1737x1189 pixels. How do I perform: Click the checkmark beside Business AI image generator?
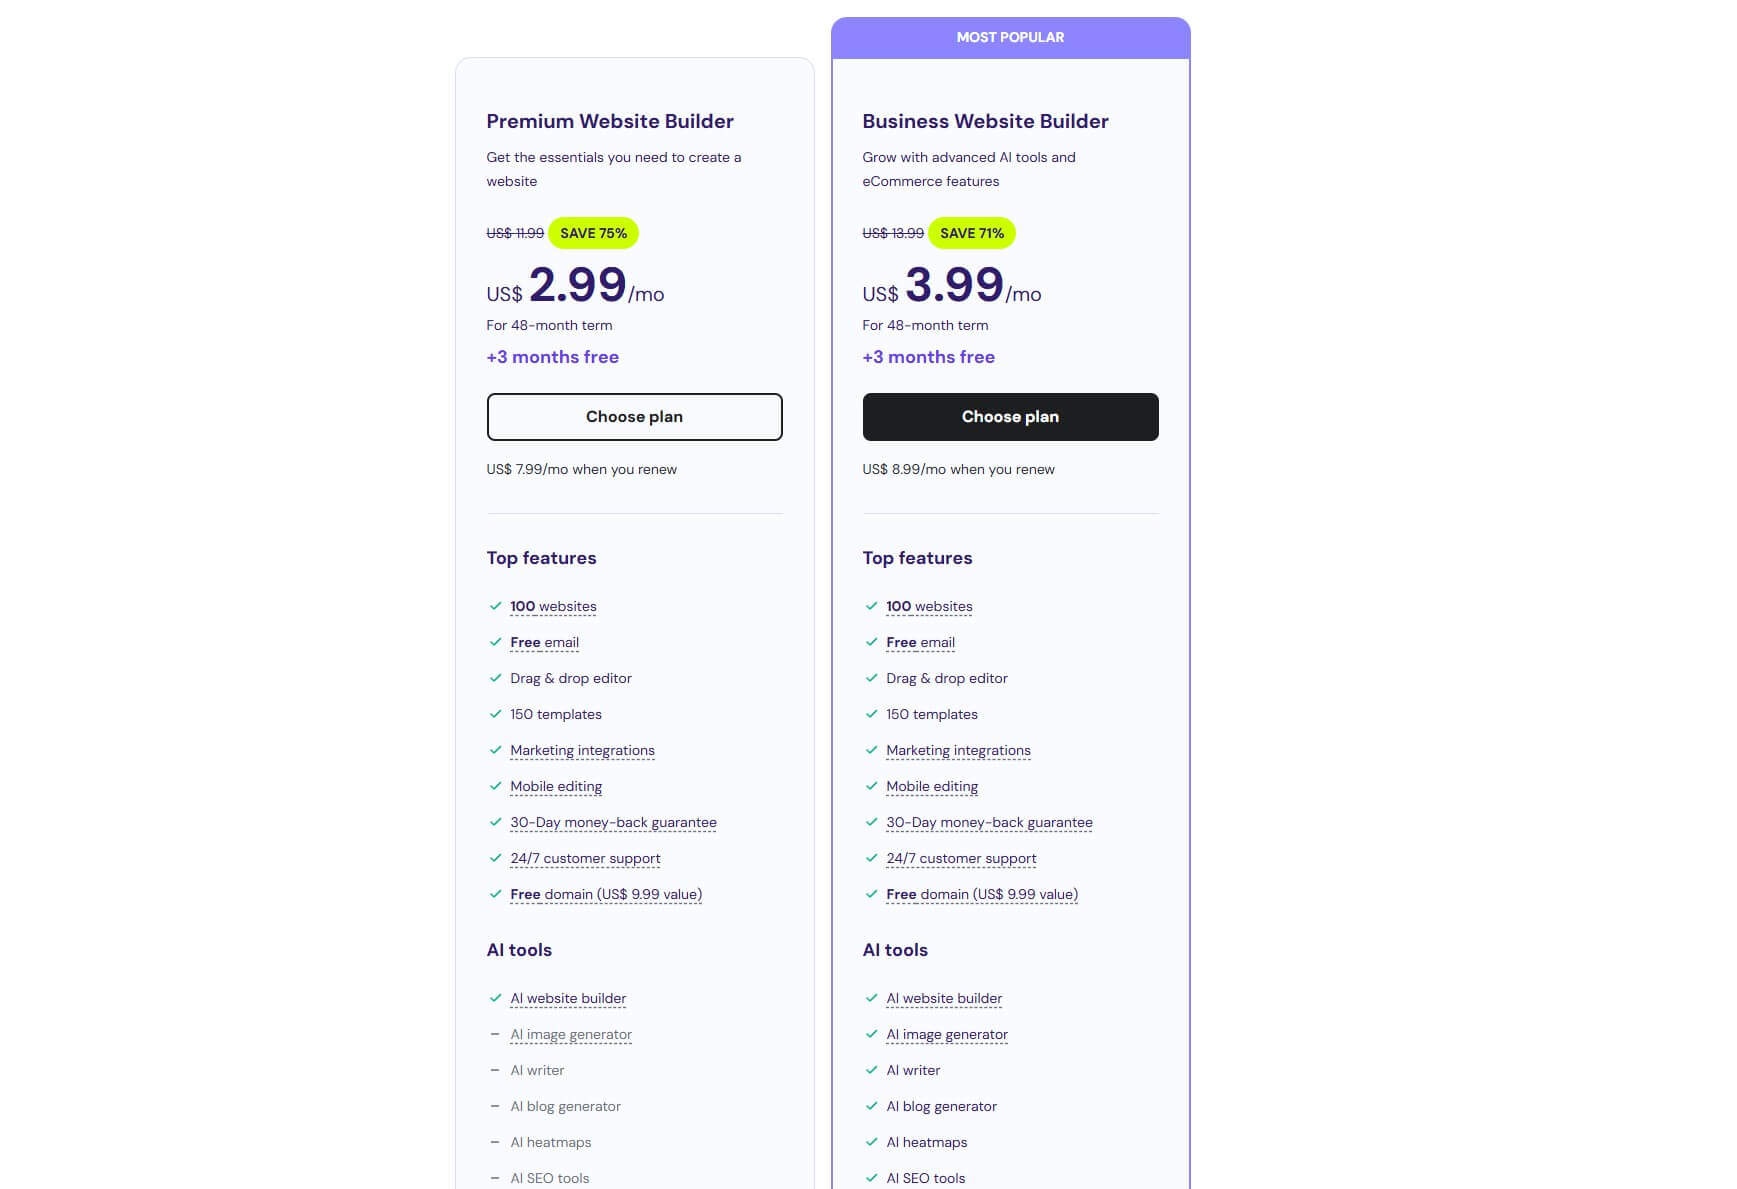[x=871, y=1034]
